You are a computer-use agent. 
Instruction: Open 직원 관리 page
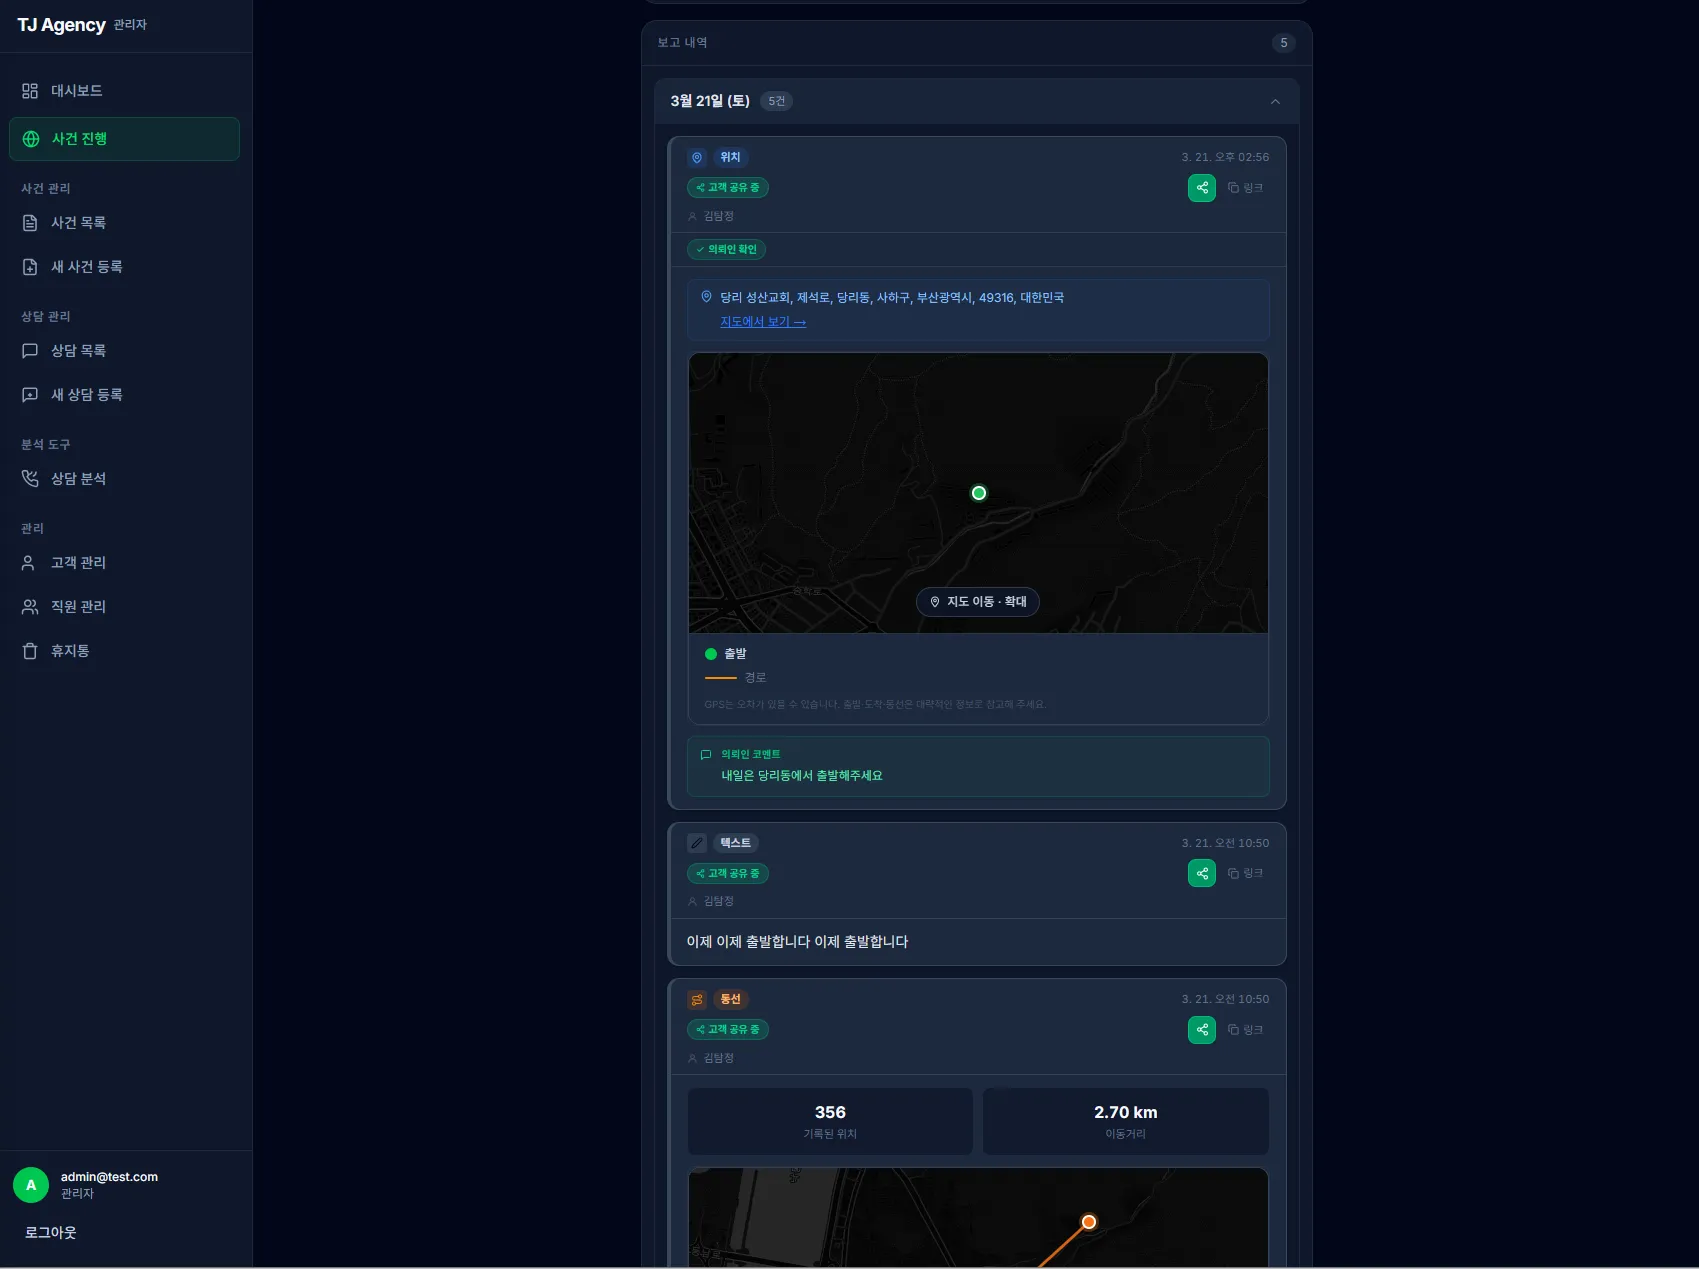coord(124,607)
